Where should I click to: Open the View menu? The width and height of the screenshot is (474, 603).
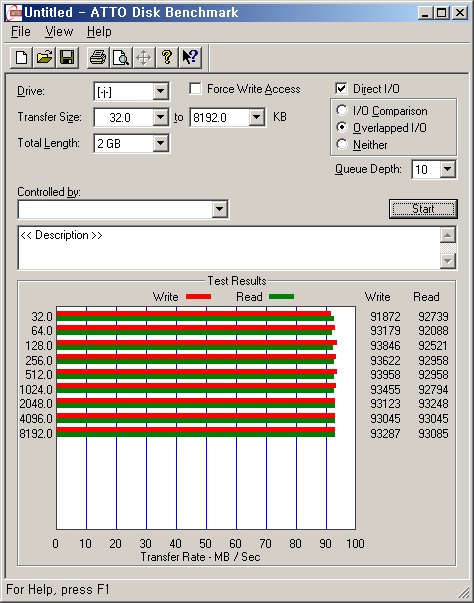(x=59, y=32)
